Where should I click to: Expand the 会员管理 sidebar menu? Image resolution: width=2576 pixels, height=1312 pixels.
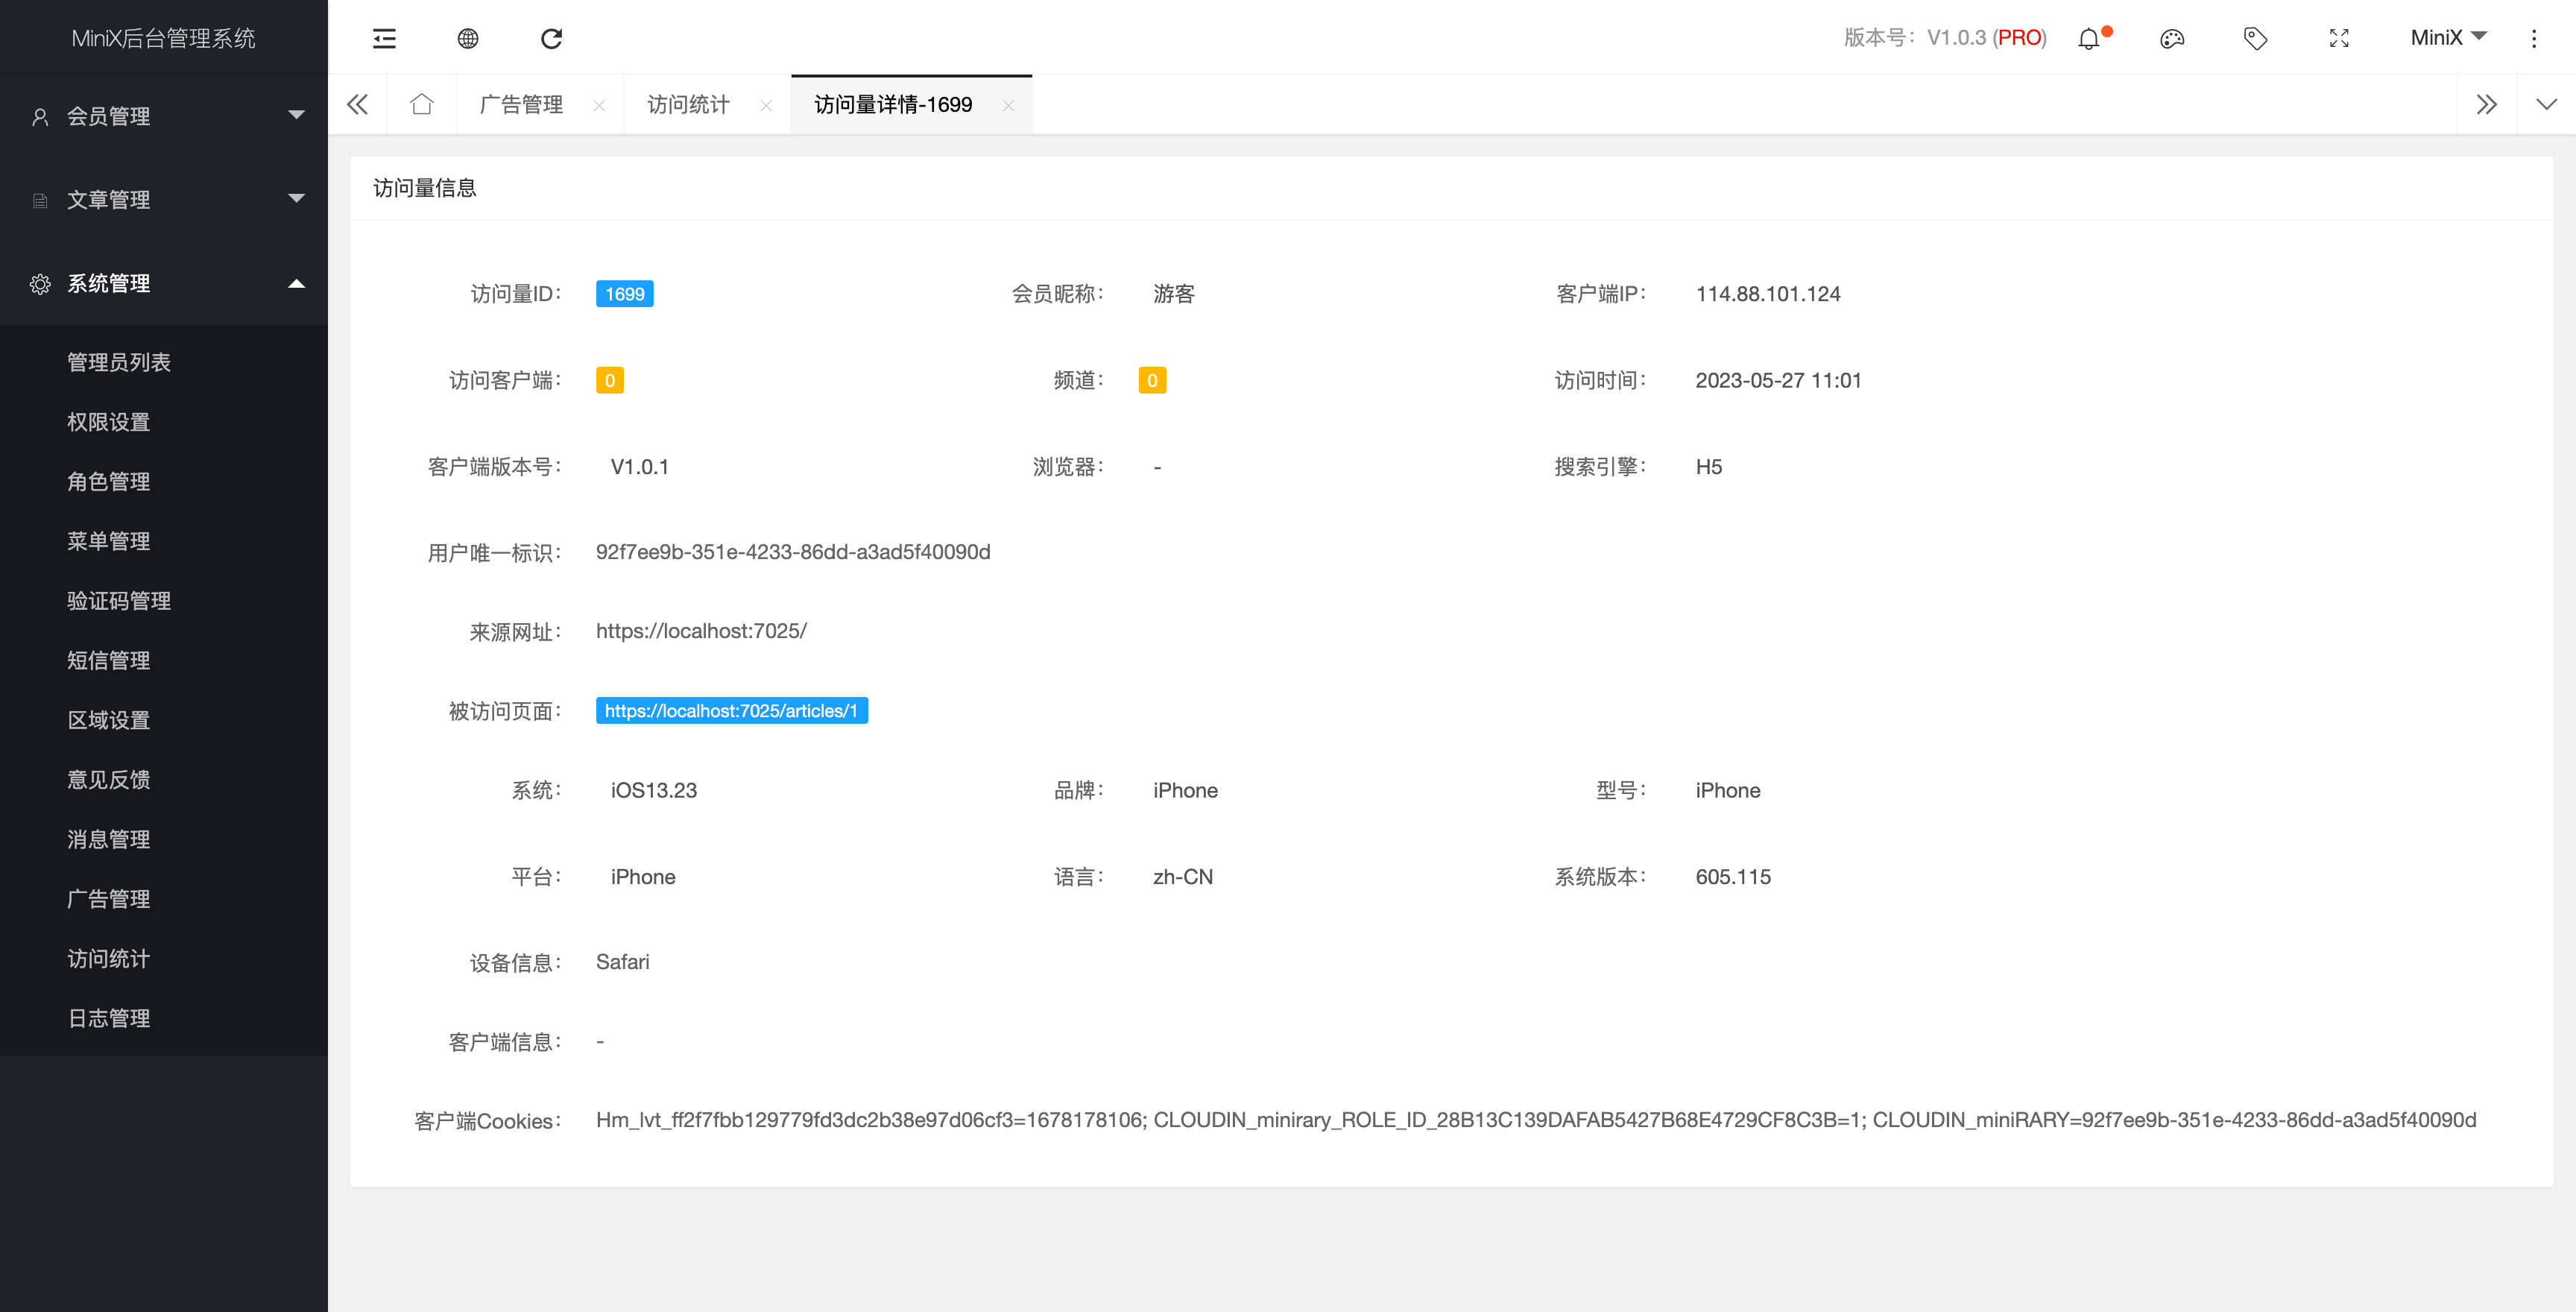pyautogui.click(x=164, y=116)
